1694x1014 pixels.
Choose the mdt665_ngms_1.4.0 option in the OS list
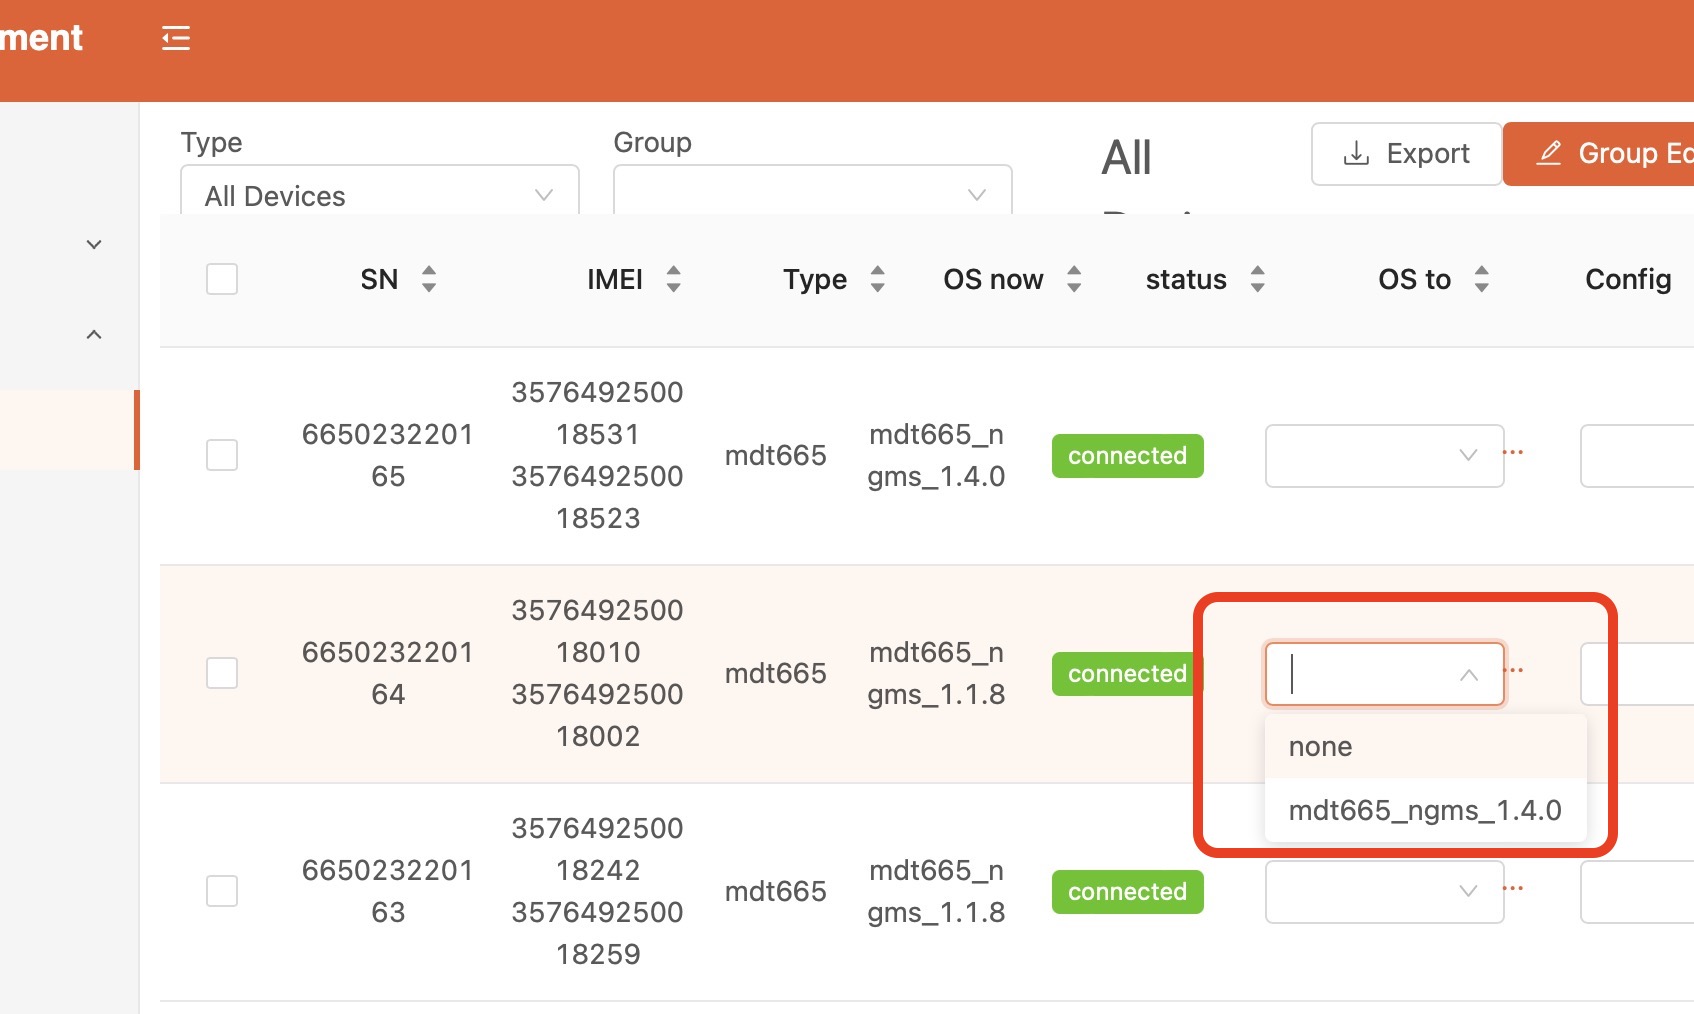click(1426, 810)
